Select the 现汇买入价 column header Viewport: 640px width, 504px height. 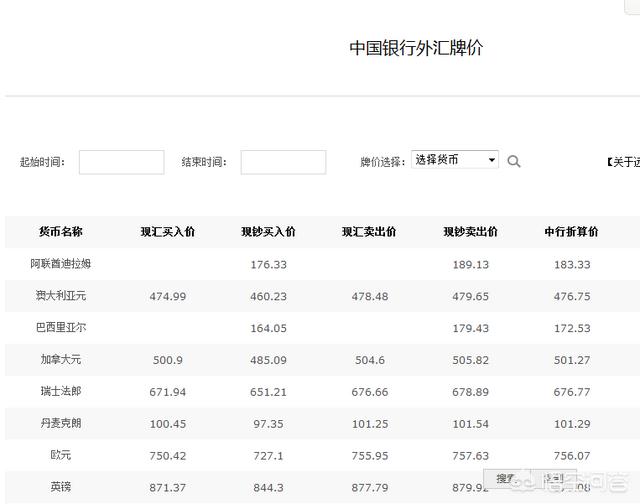point(168,232)
